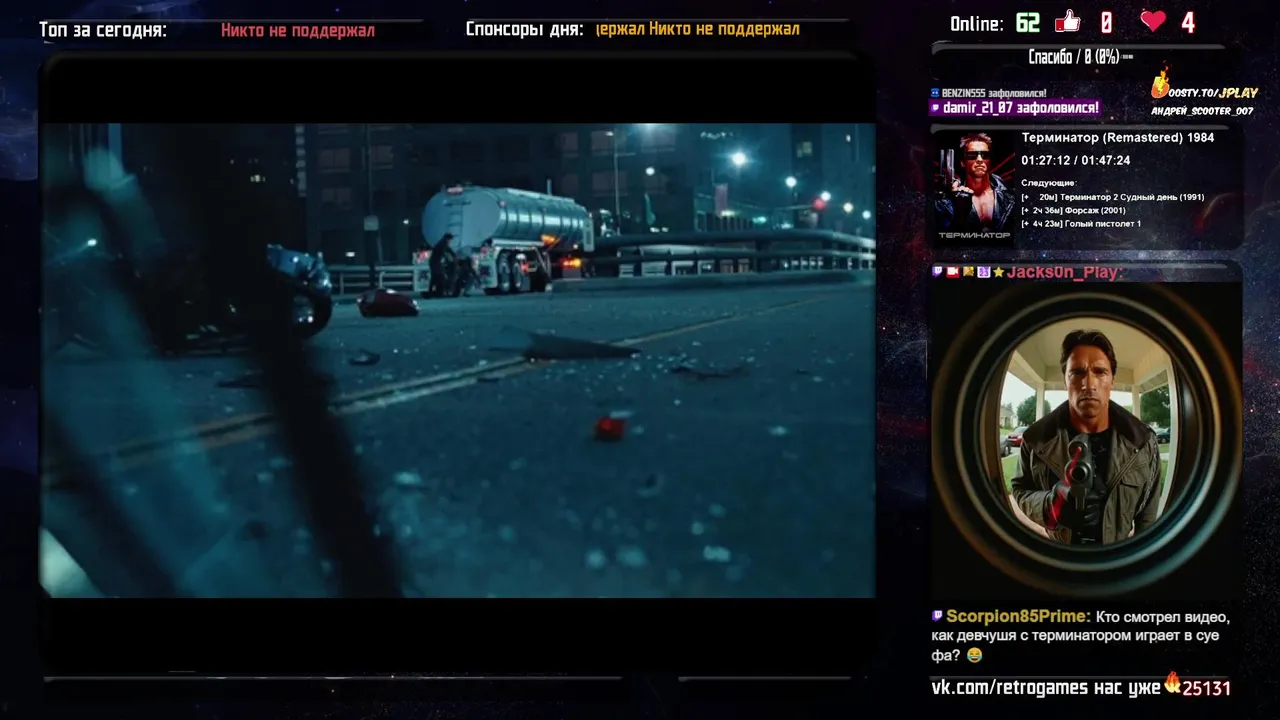Viewport: 1280px width, 720px height.
Task: Click the online viewer count 62
Action: click(1027, 22)
